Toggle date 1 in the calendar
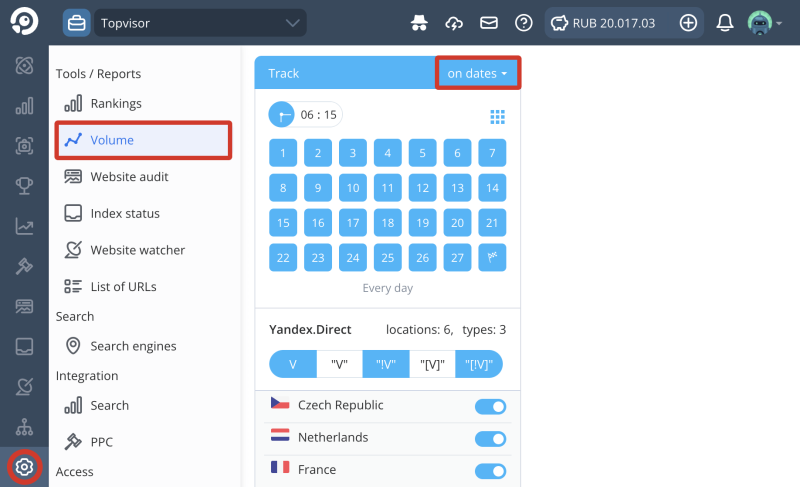The image size is (800, 487). 283,153
